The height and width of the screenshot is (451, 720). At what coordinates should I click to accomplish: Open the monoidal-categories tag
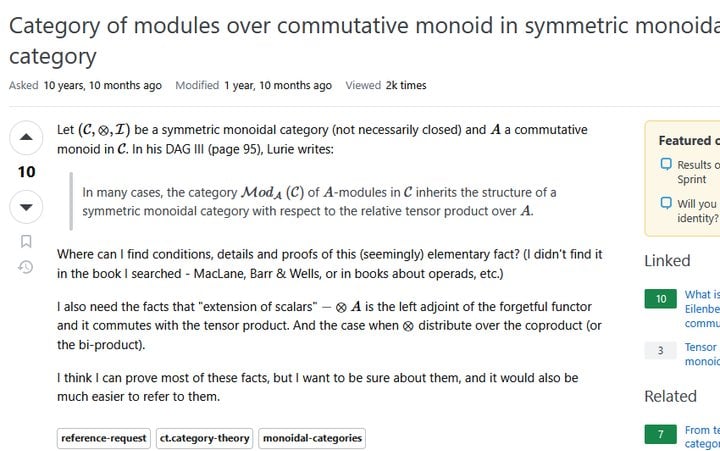(x=312, y=438)
